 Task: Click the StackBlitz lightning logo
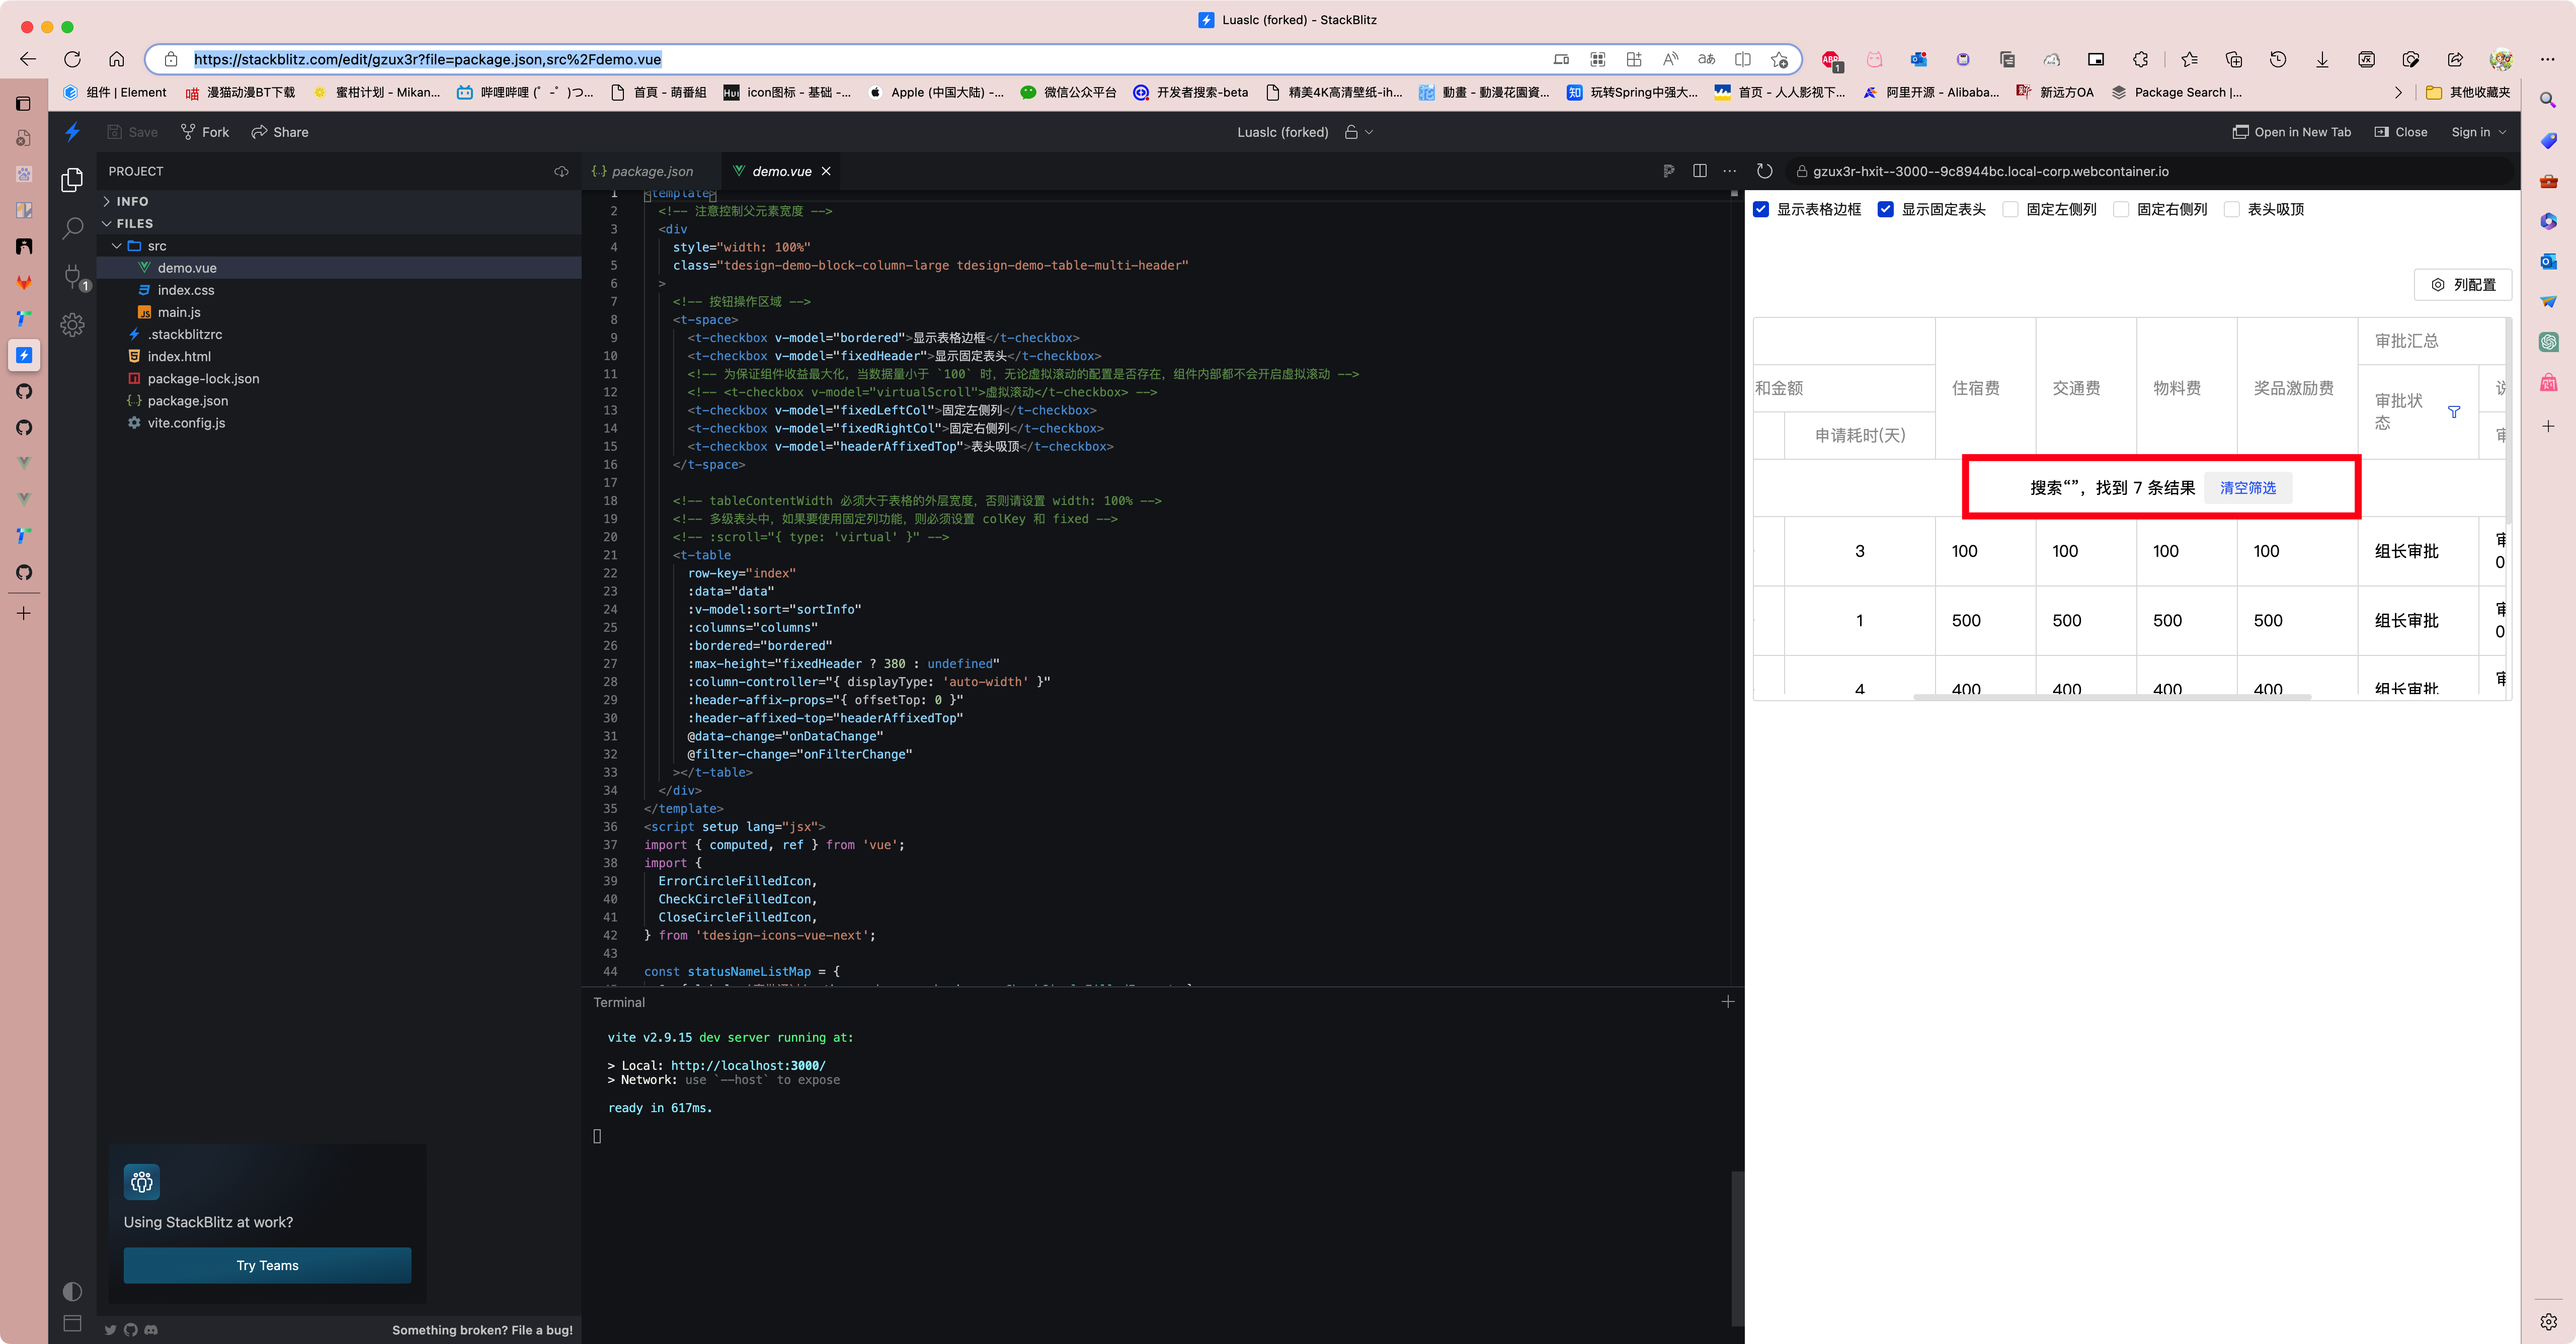72,131
